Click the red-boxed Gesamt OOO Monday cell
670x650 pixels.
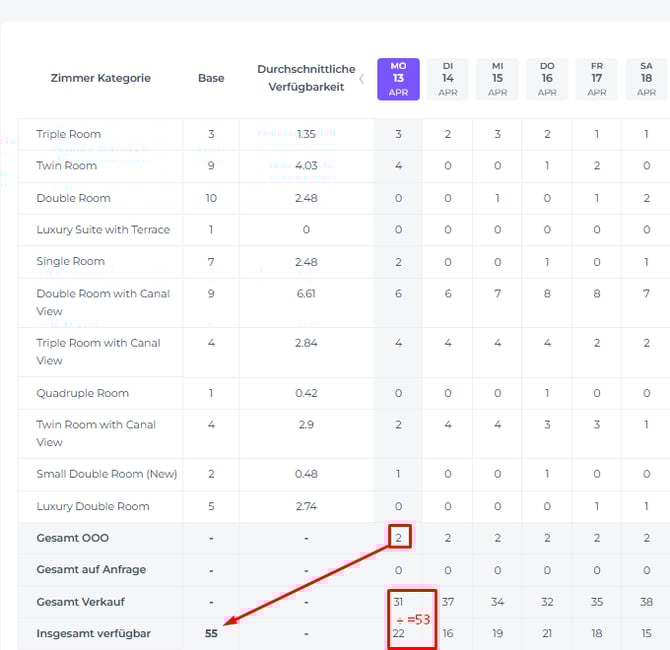(398, 538)
